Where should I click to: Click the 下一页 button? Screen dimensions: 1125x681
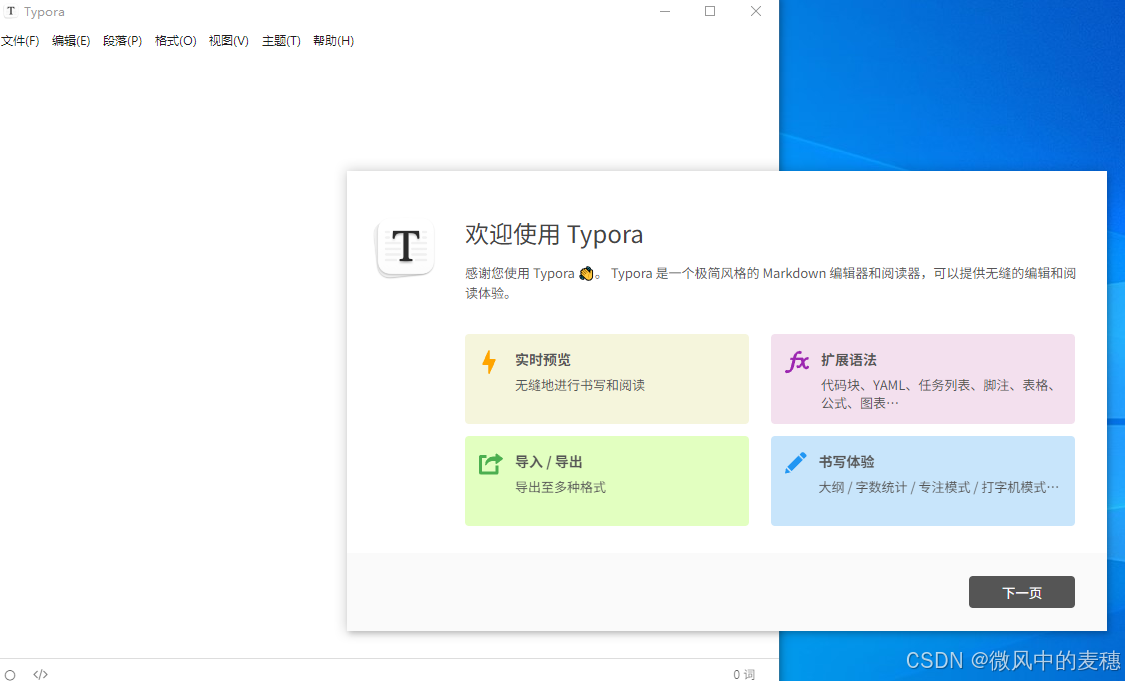(x=1022, y=592)
